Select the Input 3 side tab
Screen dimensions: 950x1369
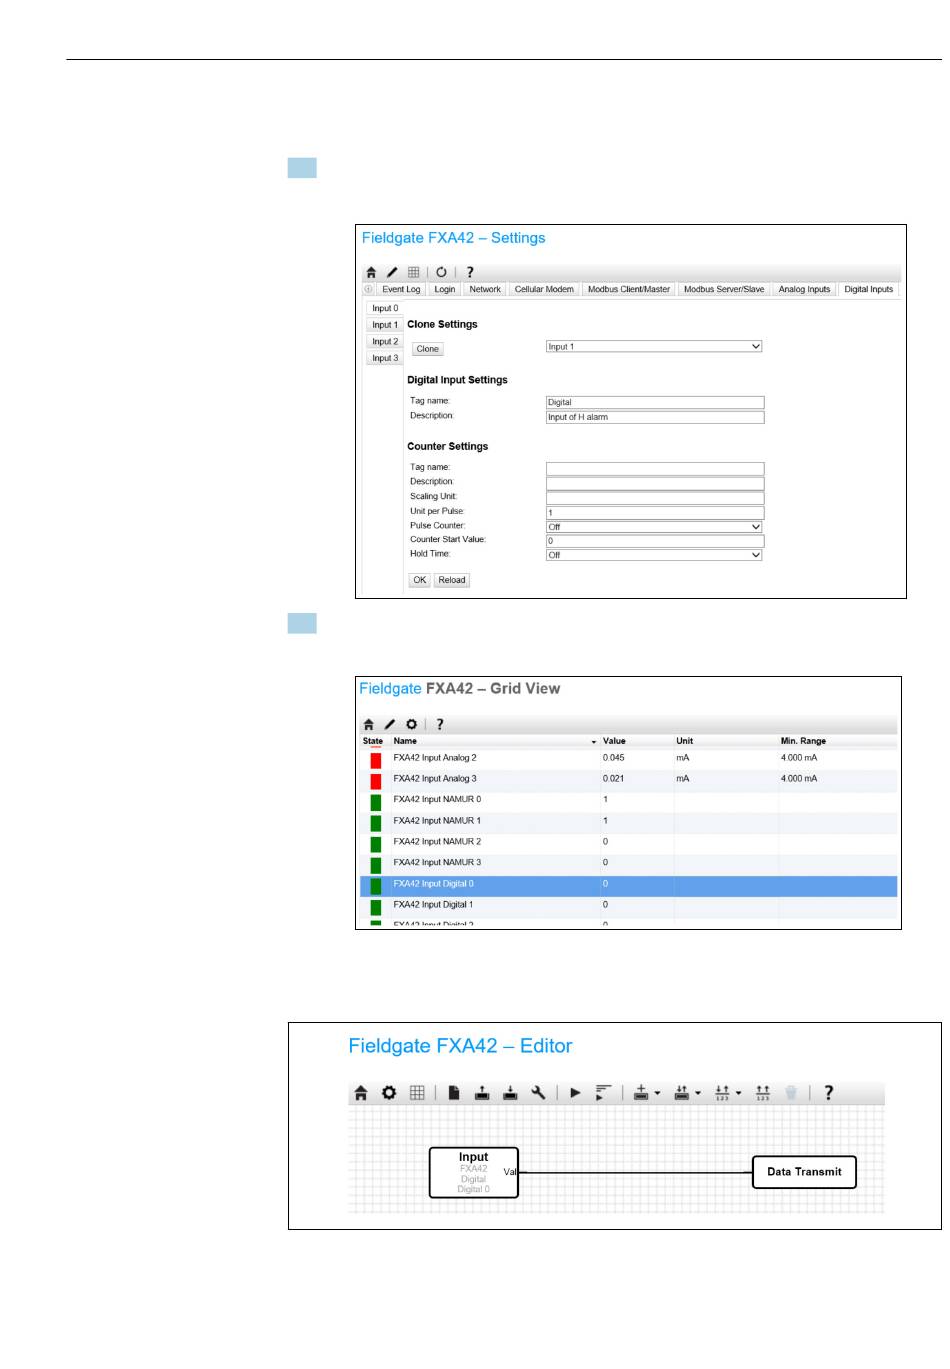385,358
